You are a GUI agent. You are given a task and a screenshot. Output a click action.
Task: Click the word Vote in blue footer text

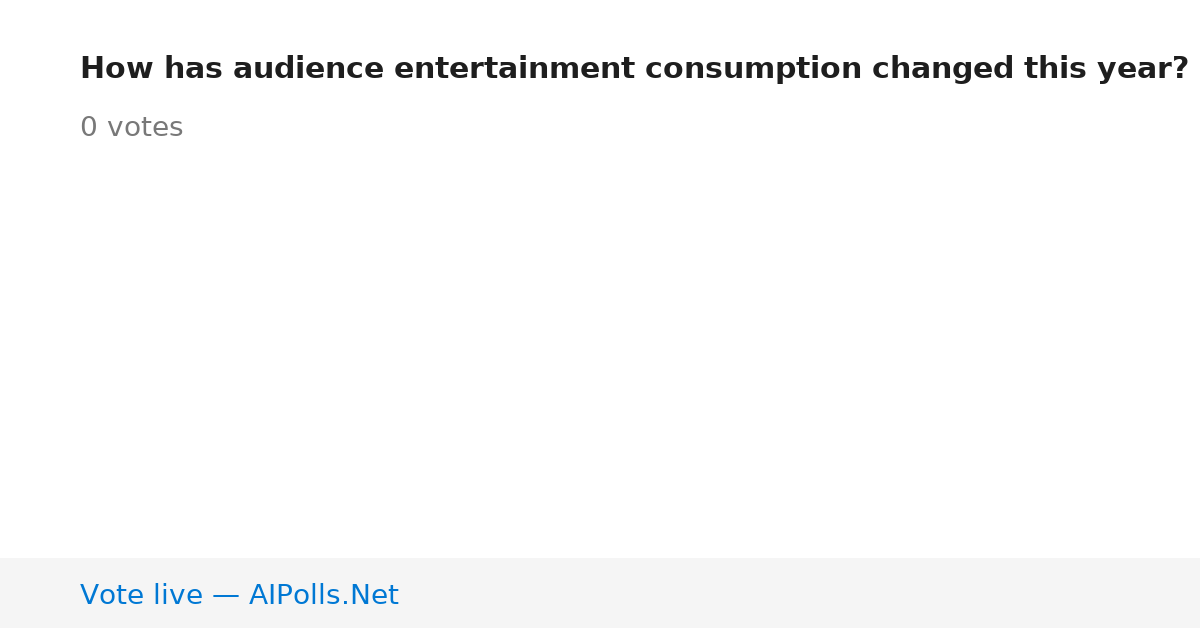tap(109, 595)
